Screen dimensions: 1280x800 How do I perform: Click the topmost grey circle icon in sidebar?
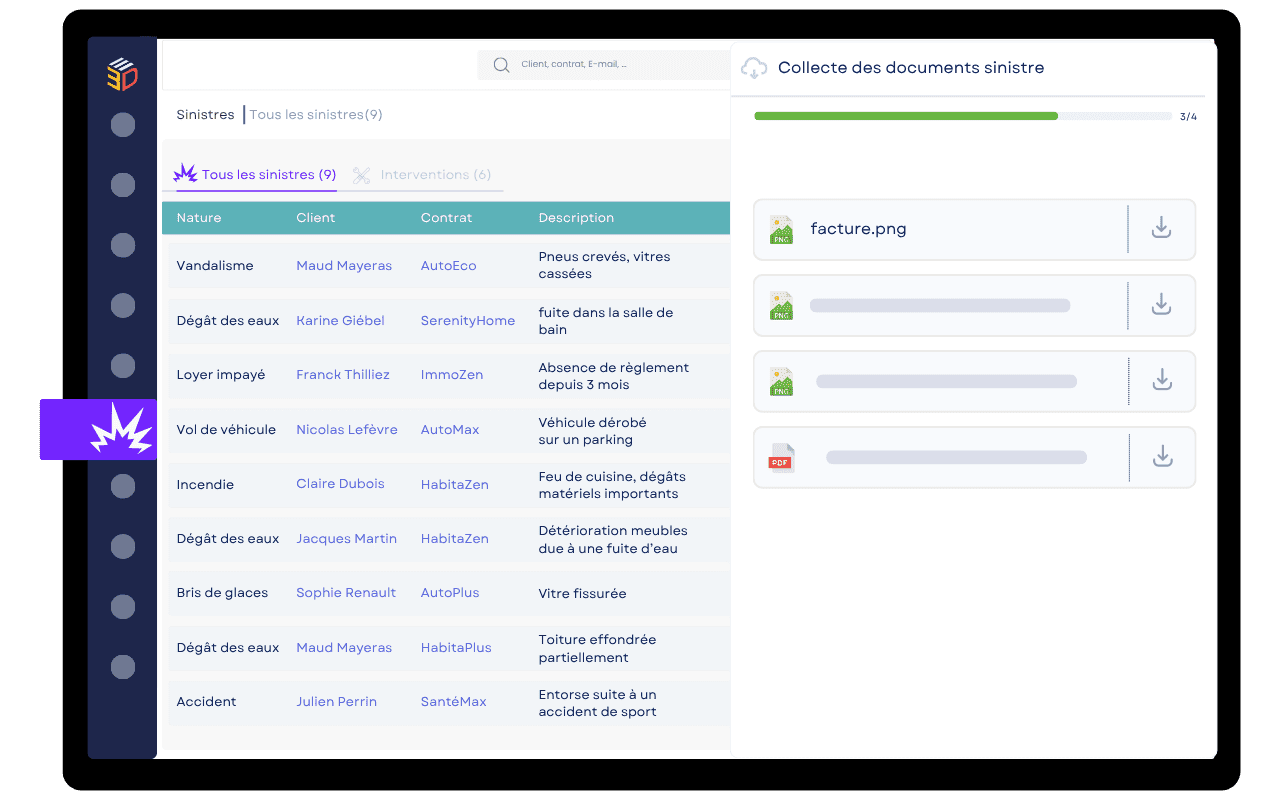[122, 125]
